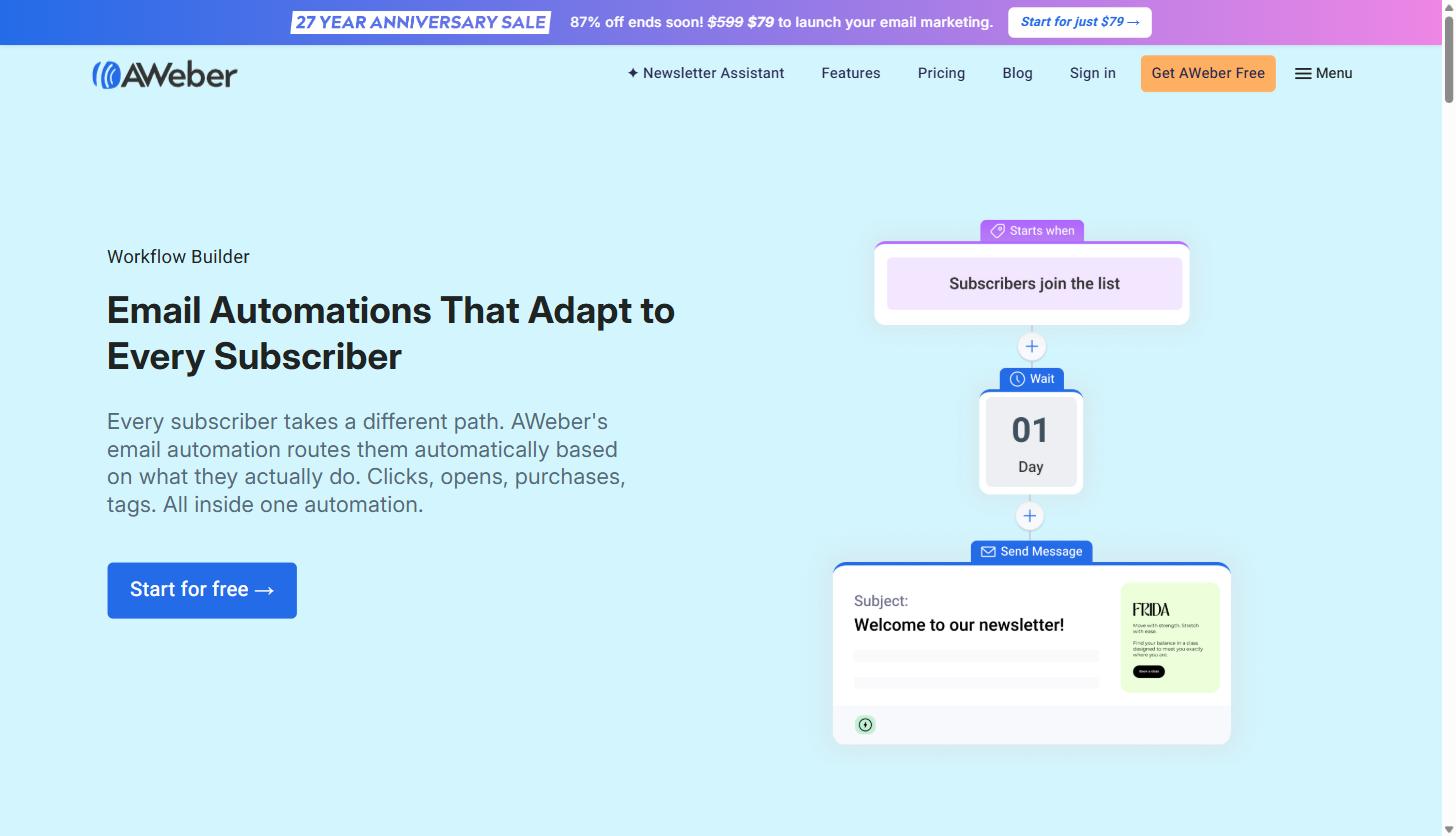Click Get AWeber Free button
1456x836 pixels.
pos(1208,73)
